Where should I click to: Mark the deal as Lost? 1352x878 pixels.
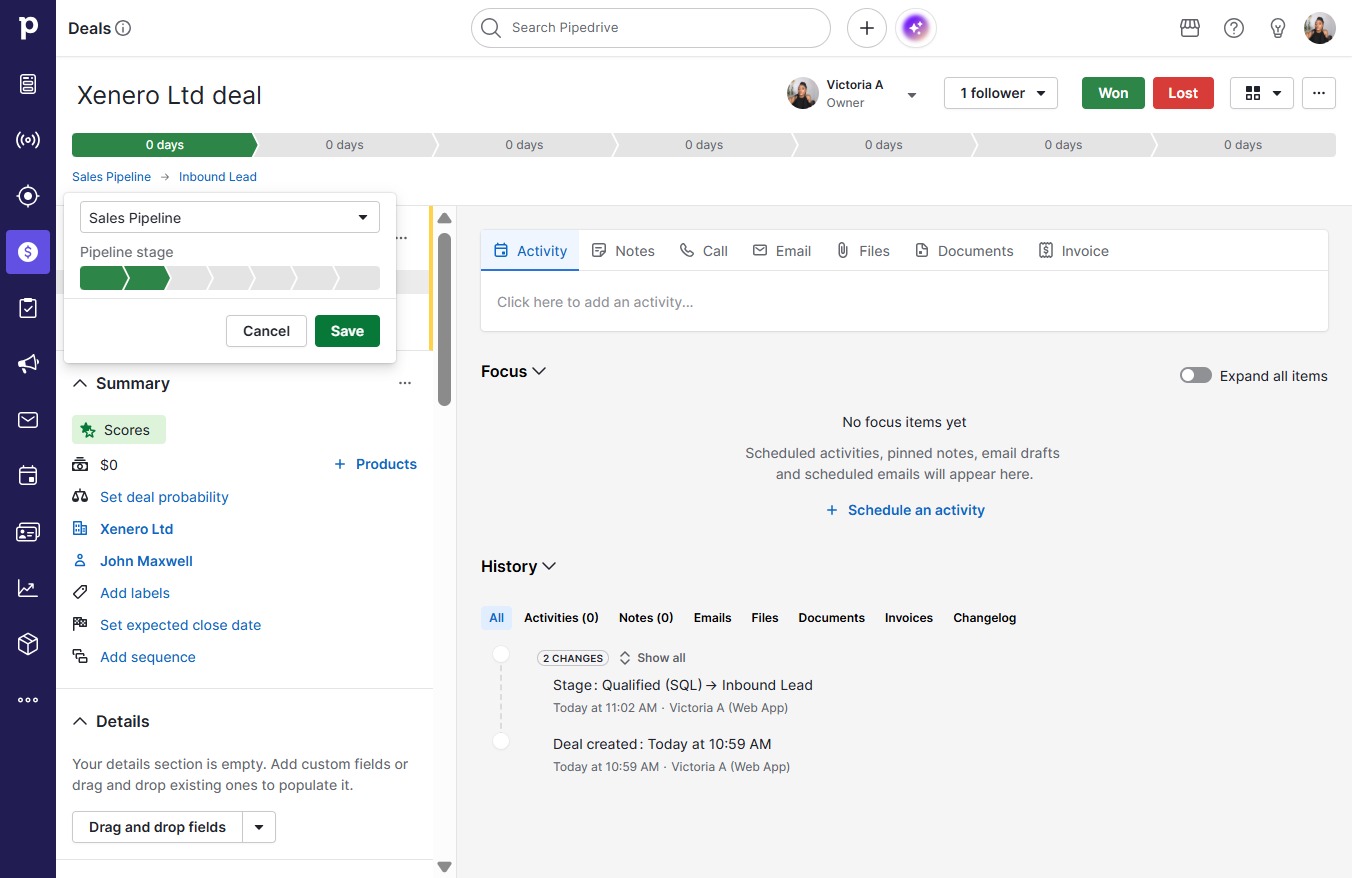(x=1183, y=93)
